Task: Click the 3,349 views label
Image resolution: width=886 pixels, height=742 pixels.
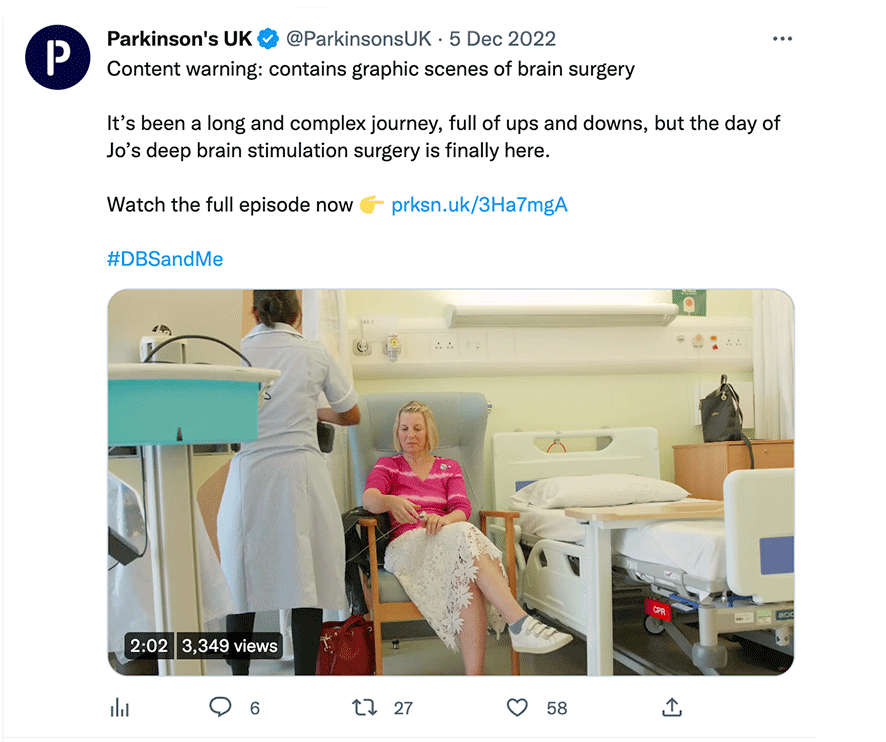Action: pos(229,646)
